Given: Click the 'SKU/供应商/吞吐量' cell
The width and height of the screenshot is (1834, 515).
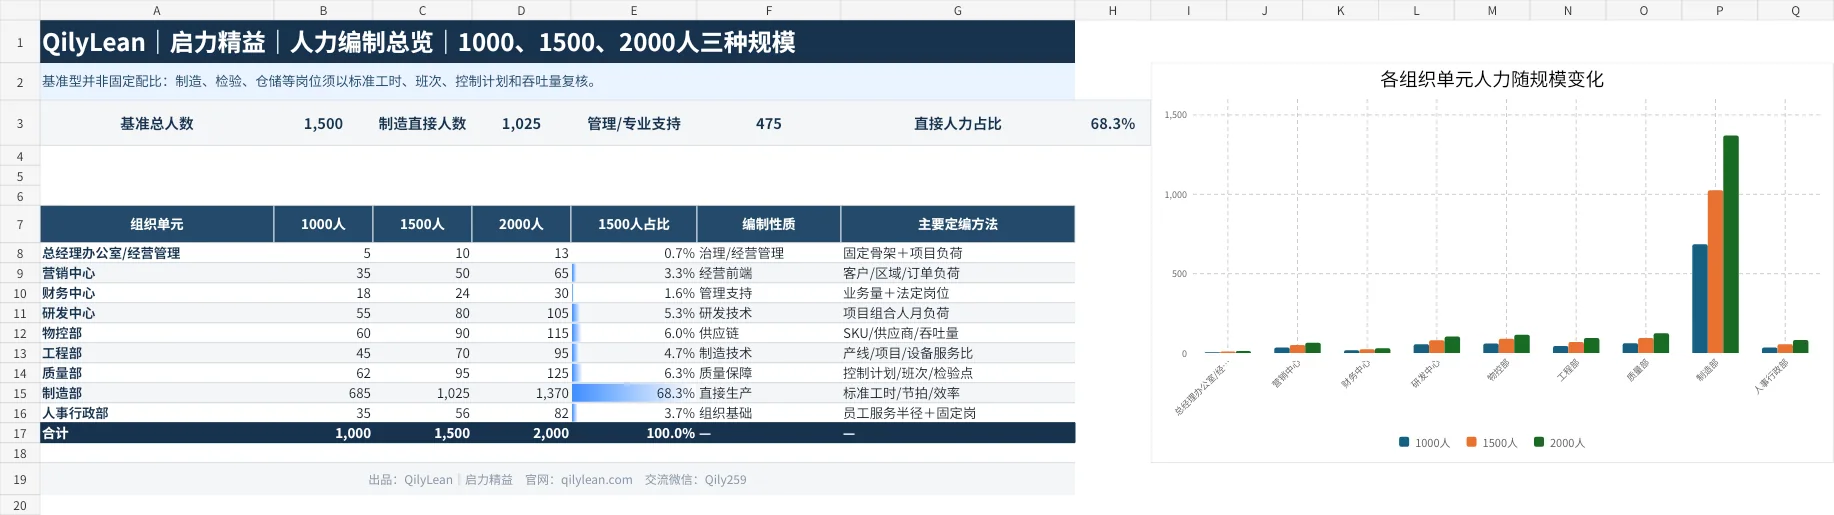Looking at the screenshot, I should point(958,333).
